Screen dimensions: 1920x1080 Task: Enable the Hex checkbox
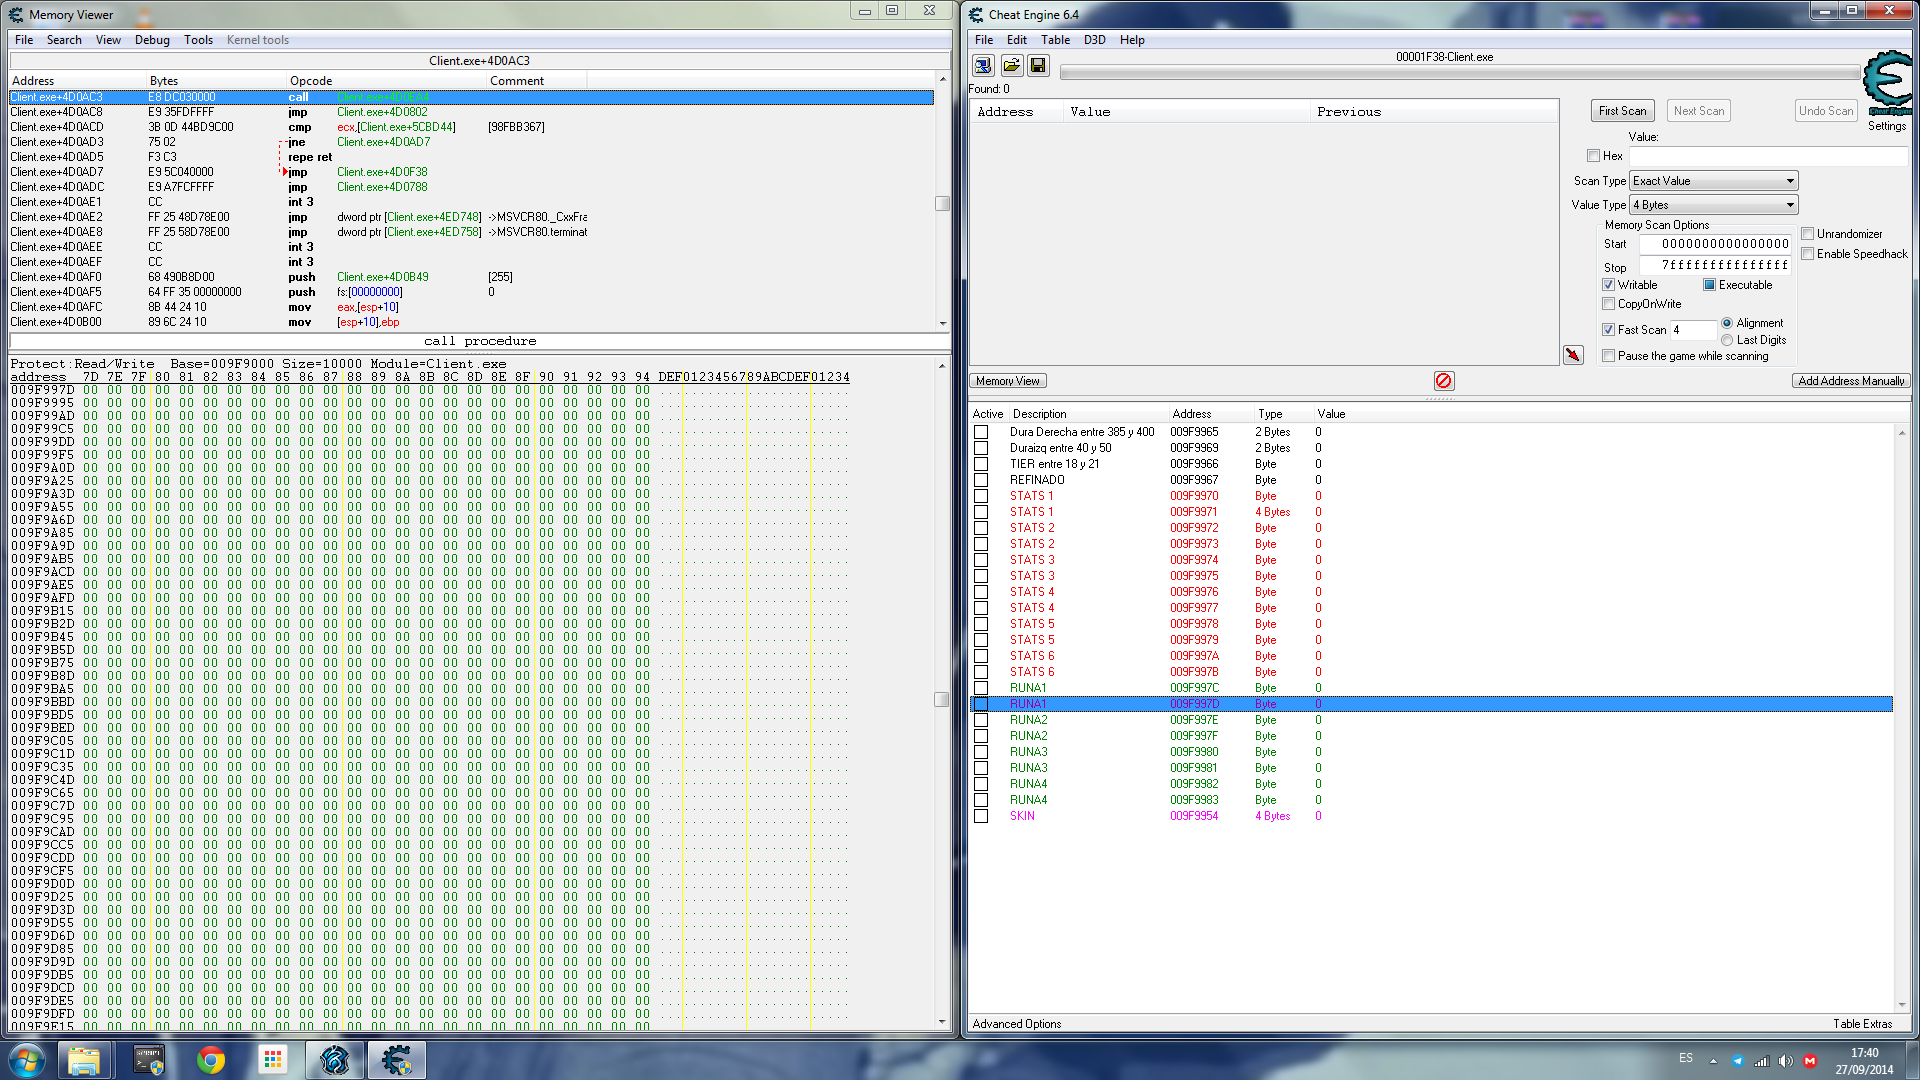1593,156
